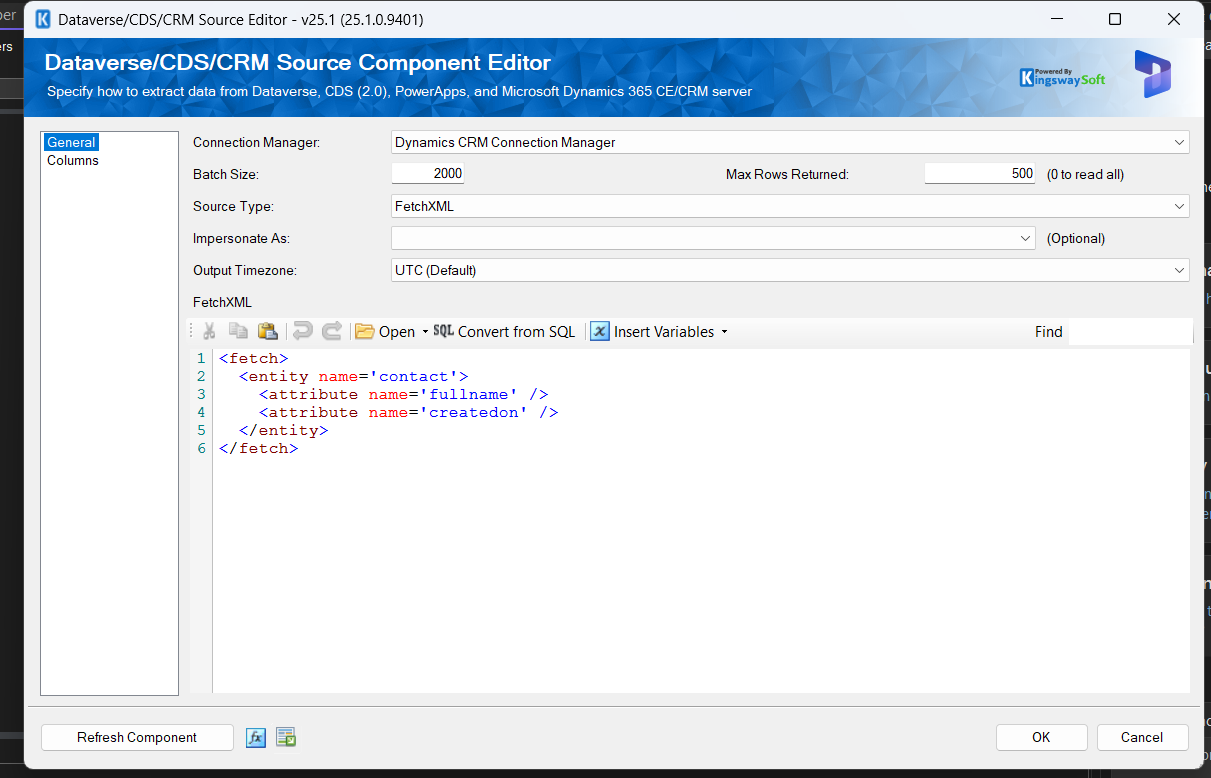Click the Cancel button

coord(1142,737)
